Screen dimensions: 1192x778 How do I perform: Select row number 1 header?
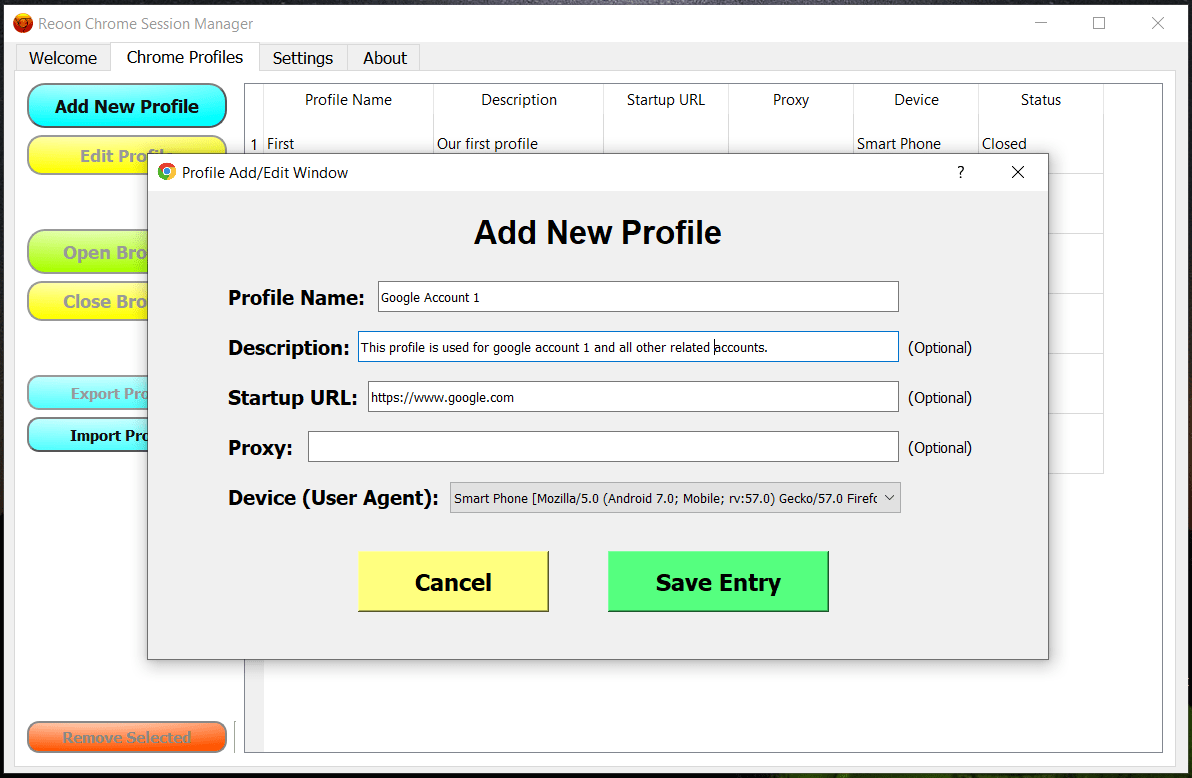click(254, 143)
